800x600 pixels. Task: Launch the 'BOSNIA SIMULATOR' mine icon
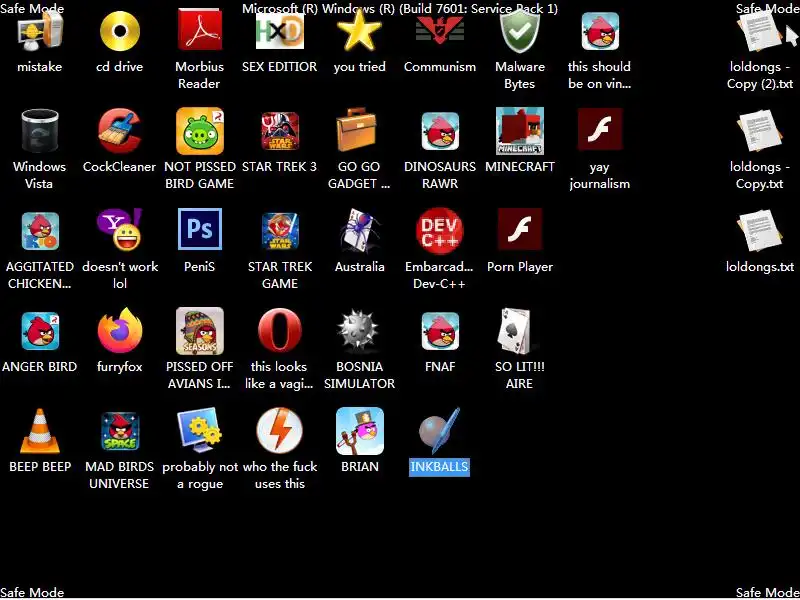coord(359,331)
